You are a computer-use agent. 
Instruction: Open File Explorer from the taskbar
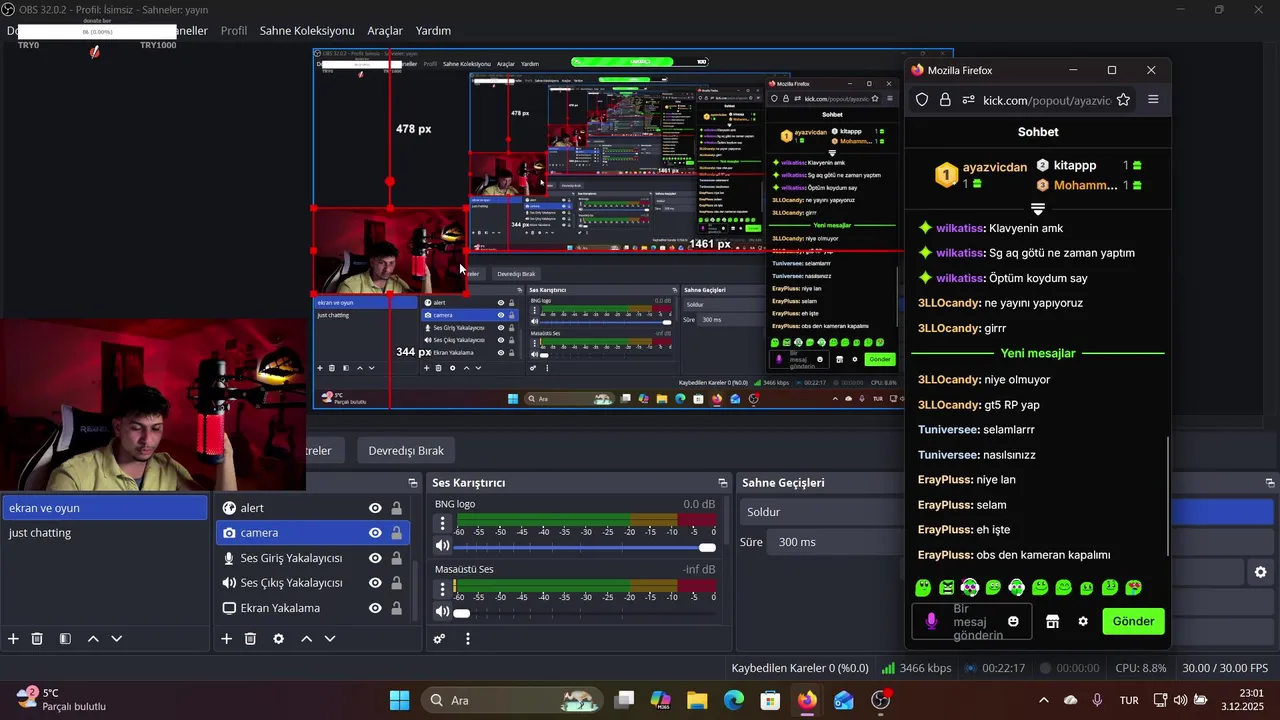click(x=697, y=700)
